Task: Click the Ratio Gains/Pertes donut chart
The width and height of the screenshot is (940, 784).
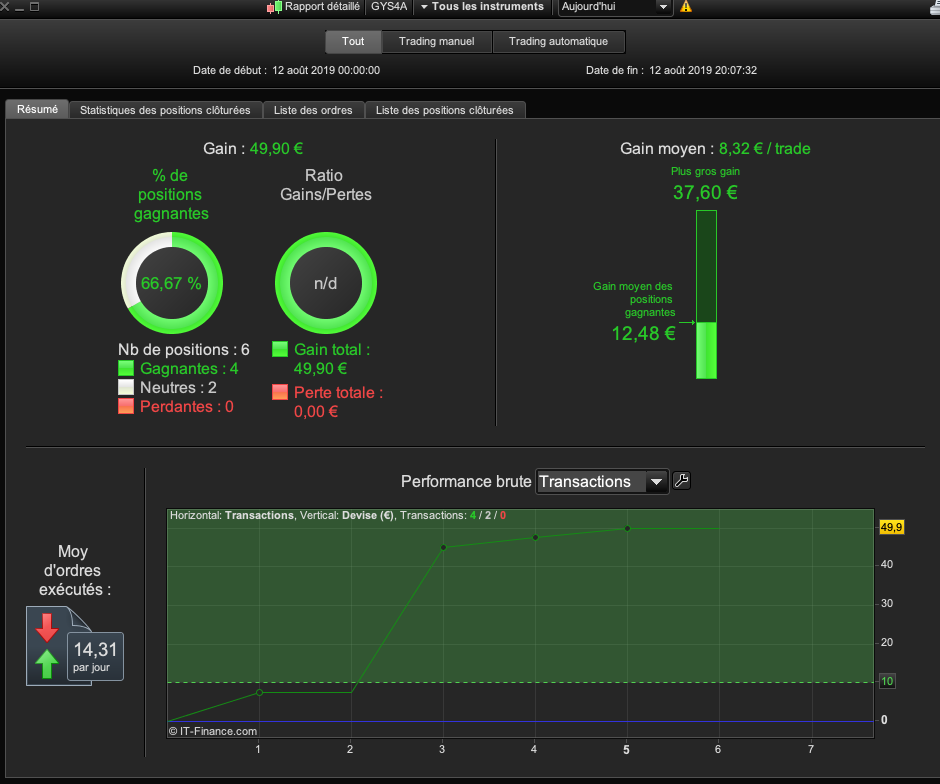Action: [x=326, y=283]
